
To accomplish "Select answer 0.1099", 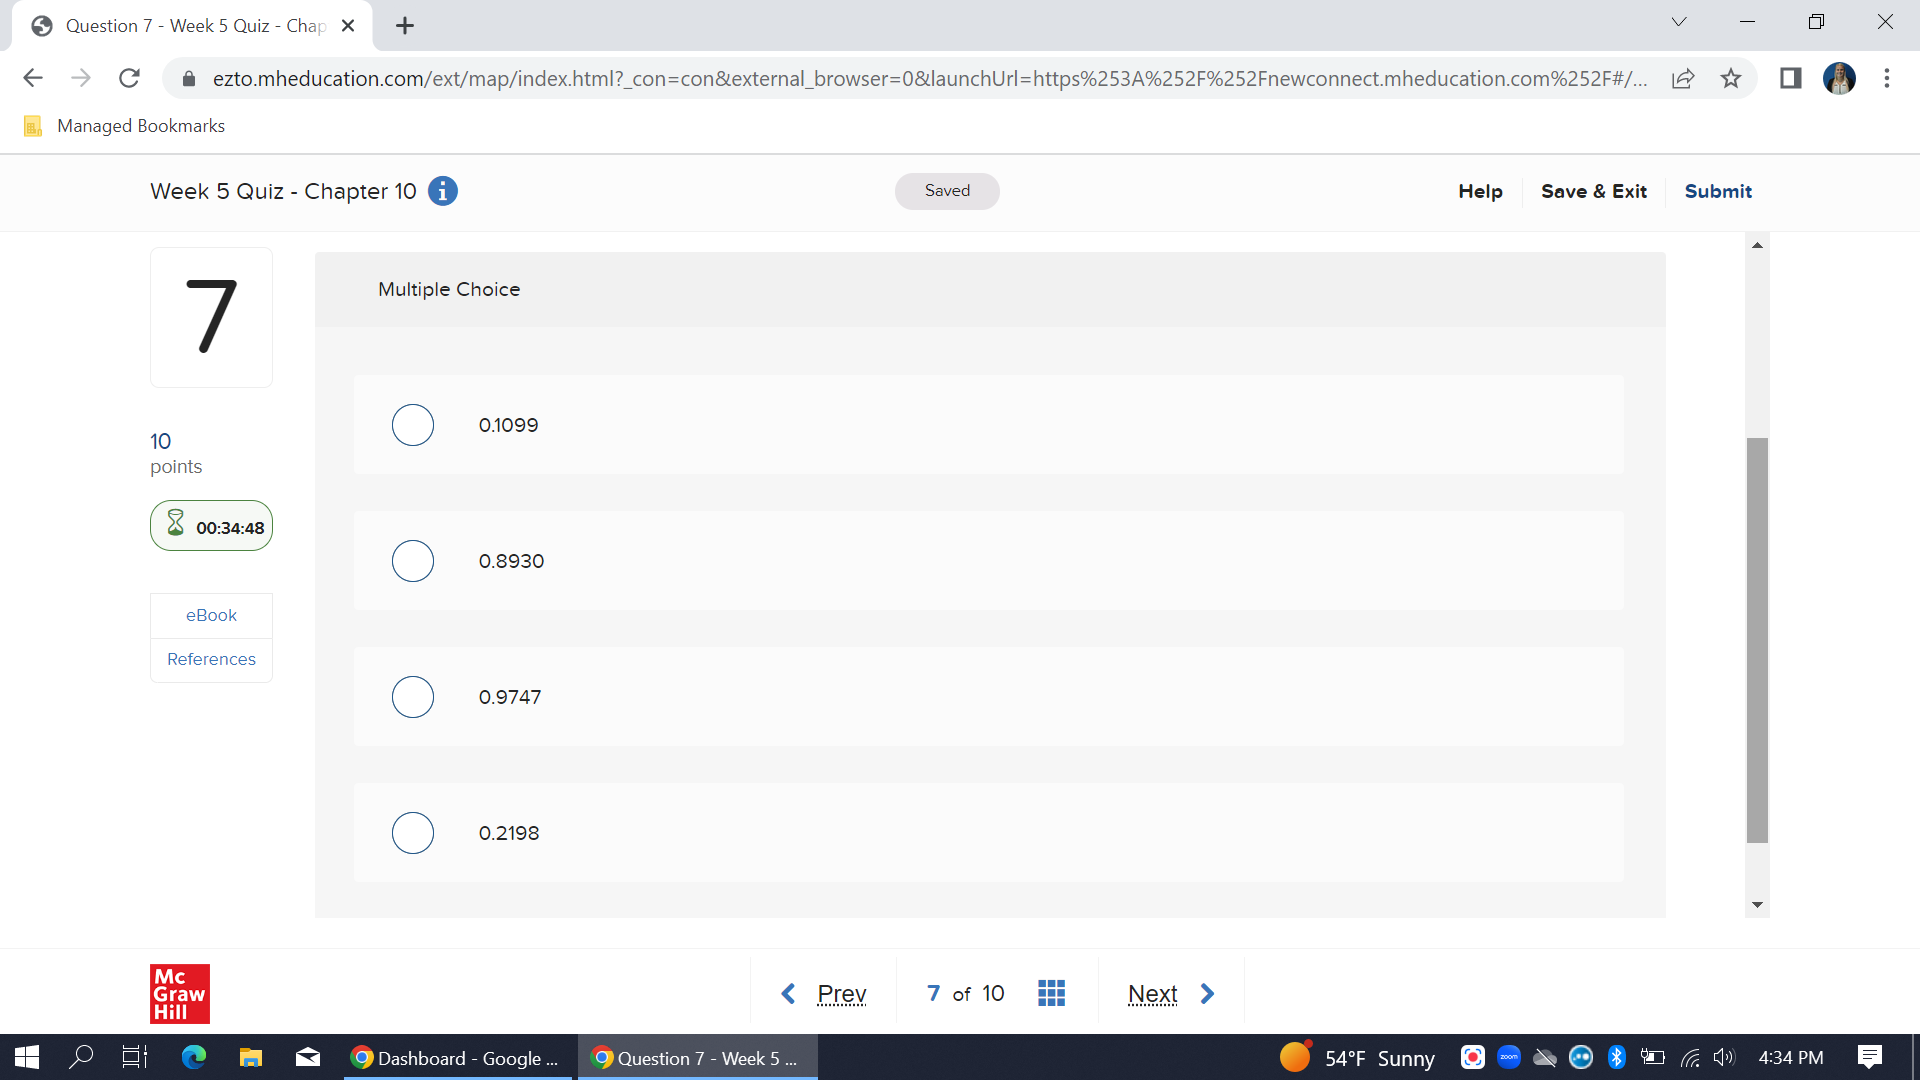I will click(x=413, y=425).
